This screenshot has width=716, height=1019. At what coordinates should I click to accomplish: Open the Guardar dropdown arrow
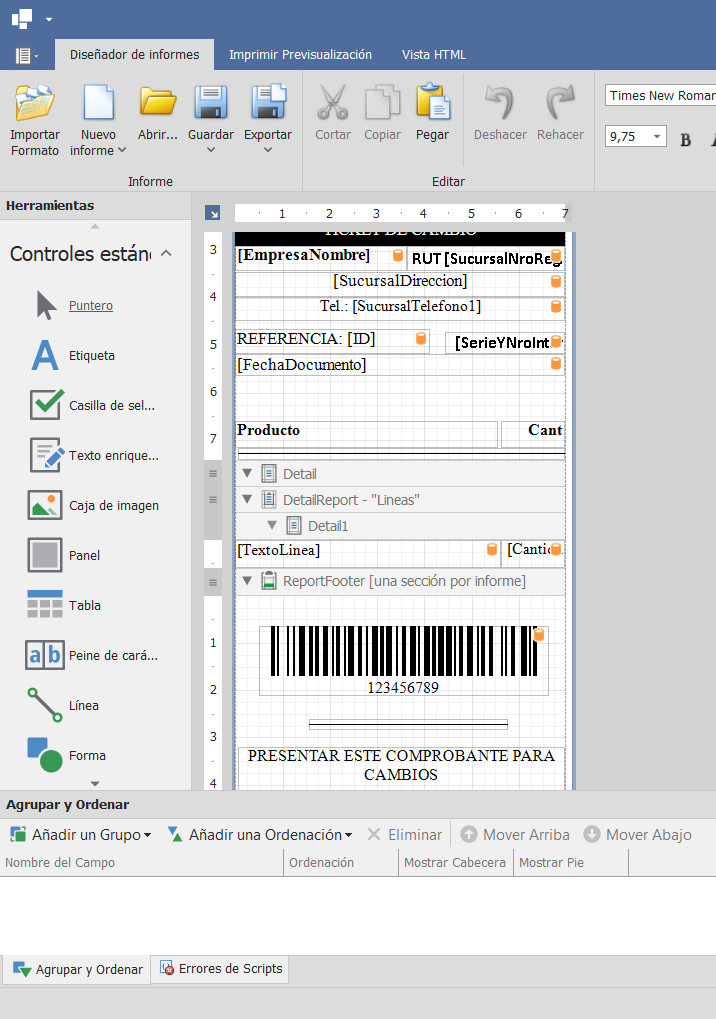(211, 150)
